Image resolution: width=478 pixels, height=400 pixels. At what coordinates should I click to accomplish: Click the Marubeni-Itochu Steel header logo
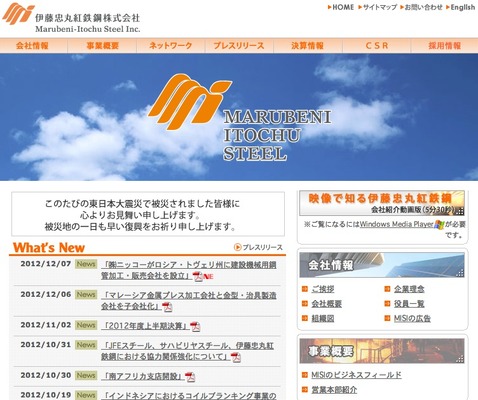click(x=71, y=18)
